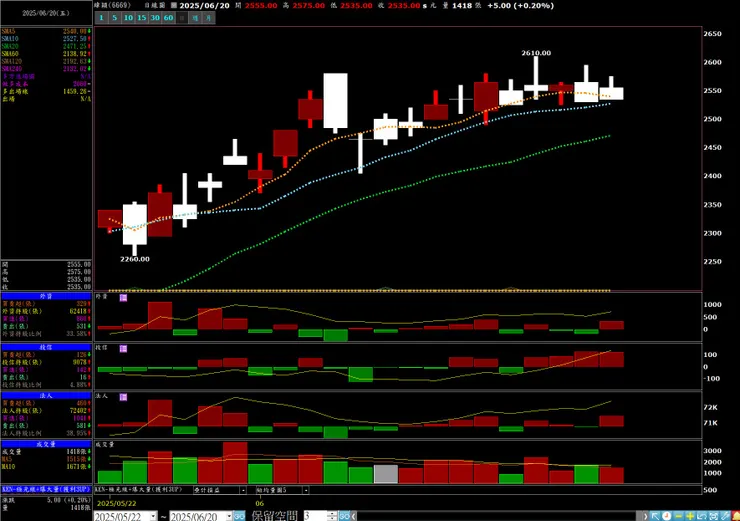The image size is (740, 521).
Task: Select the 外資 blue panel header
Action: tap(46, 296)
